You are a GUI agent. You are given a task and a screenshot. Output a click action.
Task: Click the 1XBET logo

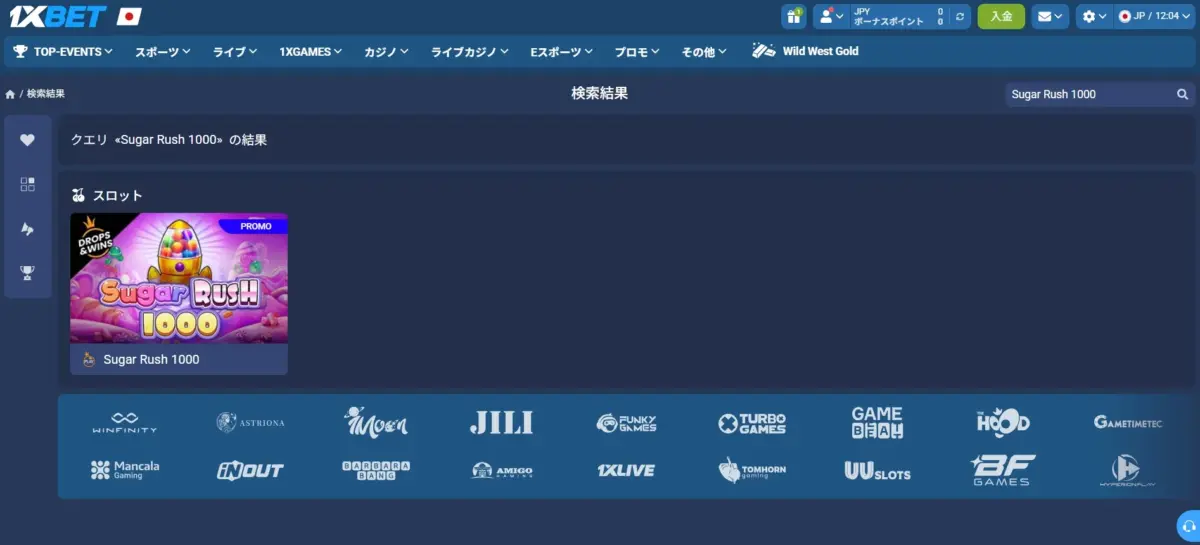click(57, 16)
